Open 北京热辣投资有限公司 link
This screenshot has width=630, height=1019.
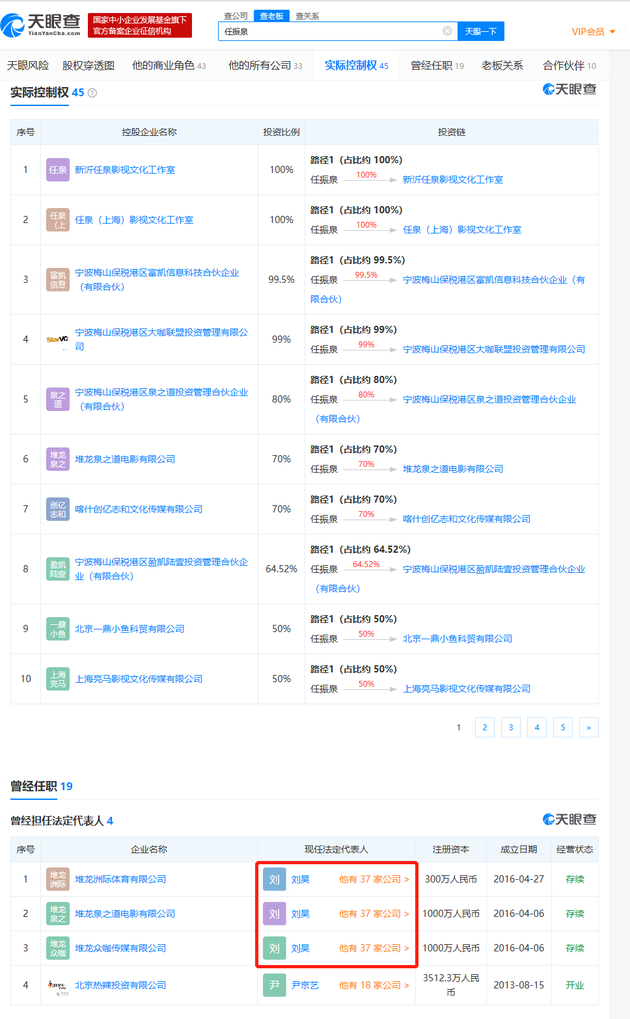pyautogui.click(x=120, y=985)
